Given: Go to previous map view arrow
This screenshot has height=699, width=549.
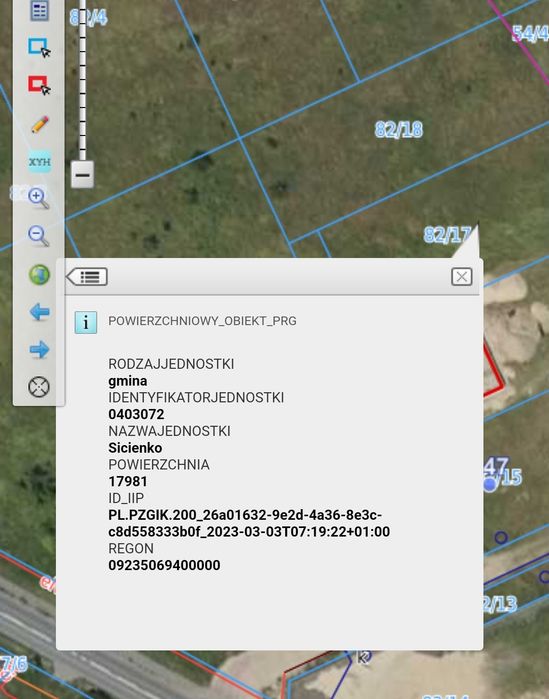Looking at the screenshot, I should pos(40,312).
